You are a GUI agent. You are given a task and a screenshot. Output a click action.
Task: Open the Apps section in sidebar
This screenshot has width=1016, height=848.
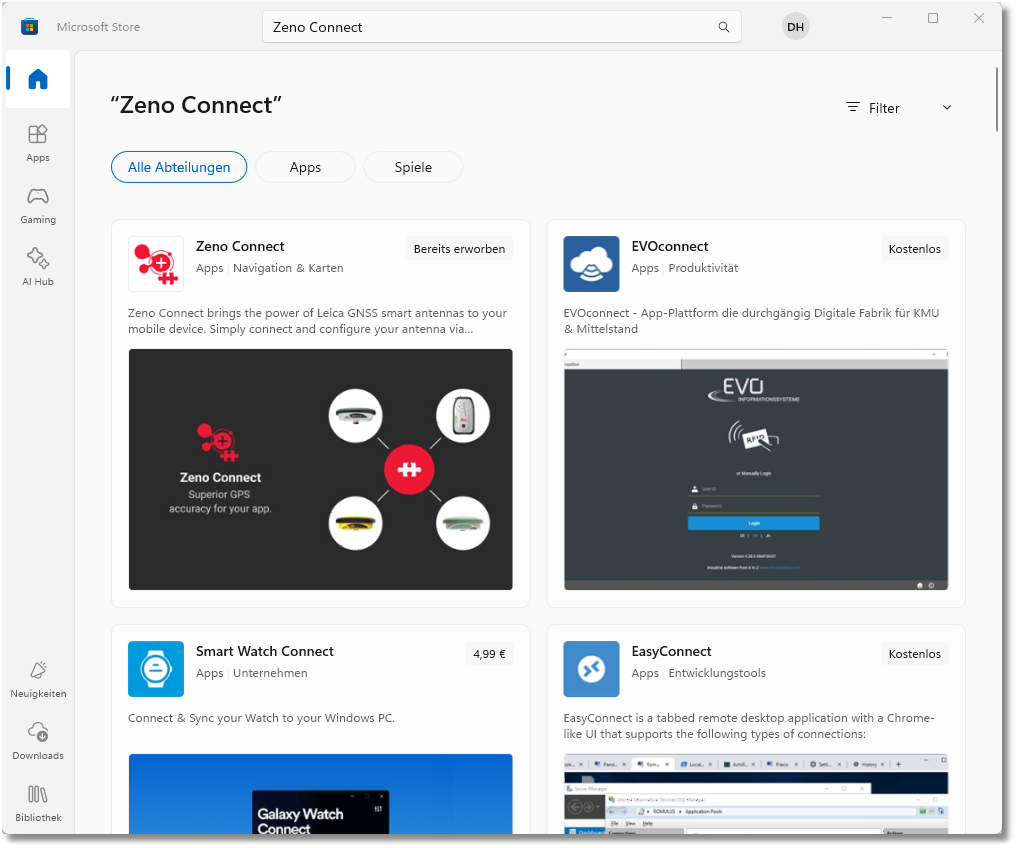38,142
